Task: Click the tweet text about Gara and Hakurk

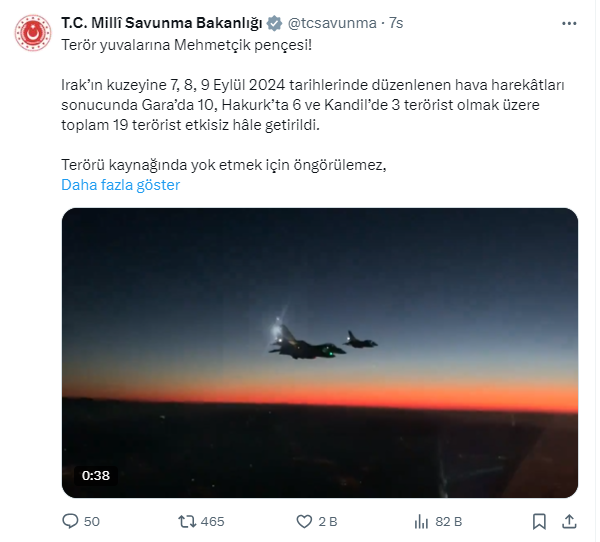Action: pyautogui.click(x=300, y=108)
